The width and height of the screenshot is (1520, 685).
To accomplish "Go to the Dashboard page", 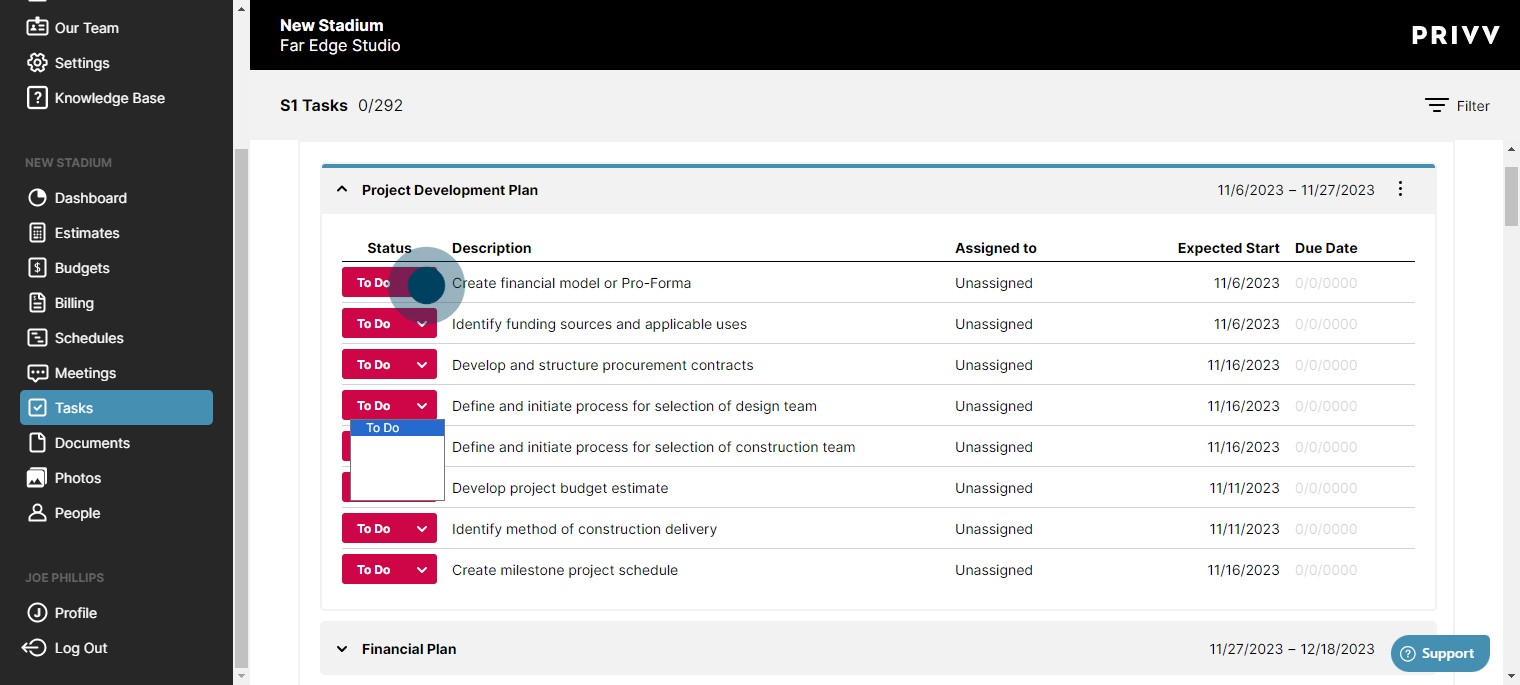I will [116, 198].
